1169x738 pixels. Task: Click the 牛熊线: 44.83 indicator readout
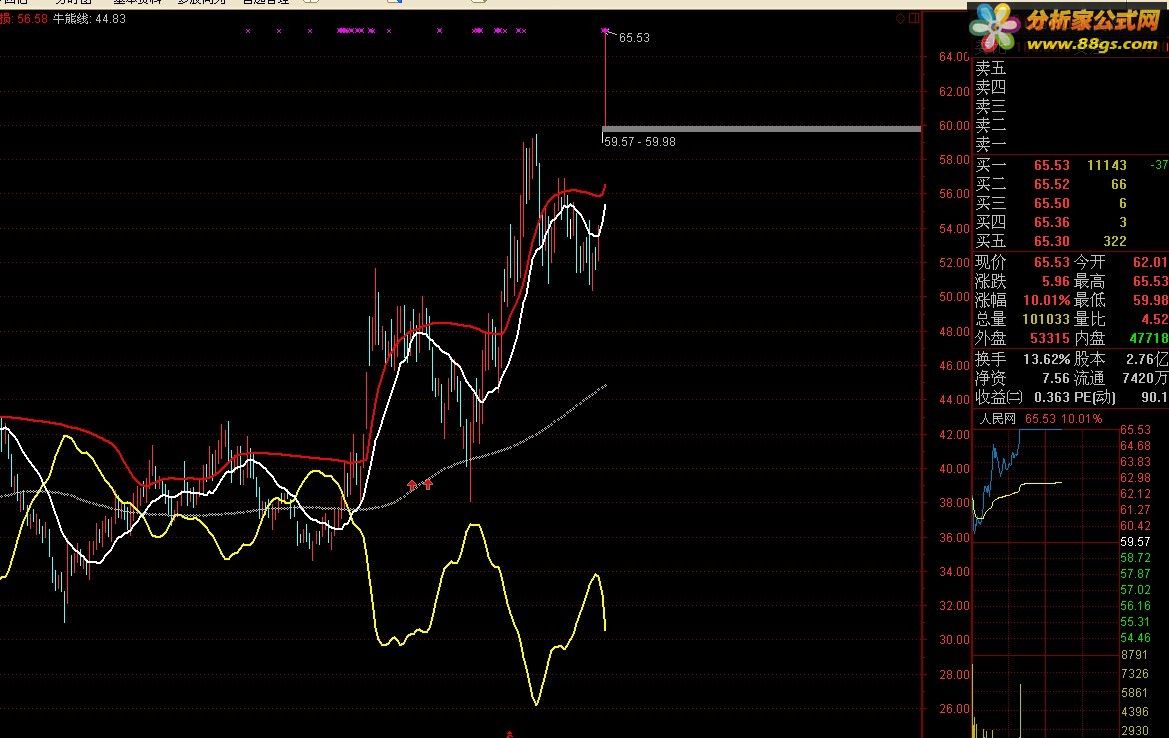tap(89, 19)
